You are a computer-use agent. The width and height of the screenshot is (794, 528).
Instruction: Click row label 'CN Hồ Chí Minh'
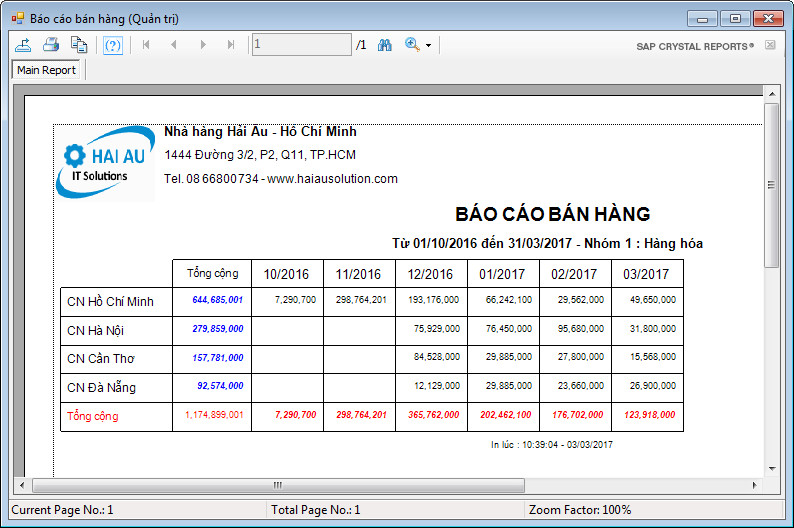pyautogui.click(x=110, y=302)
